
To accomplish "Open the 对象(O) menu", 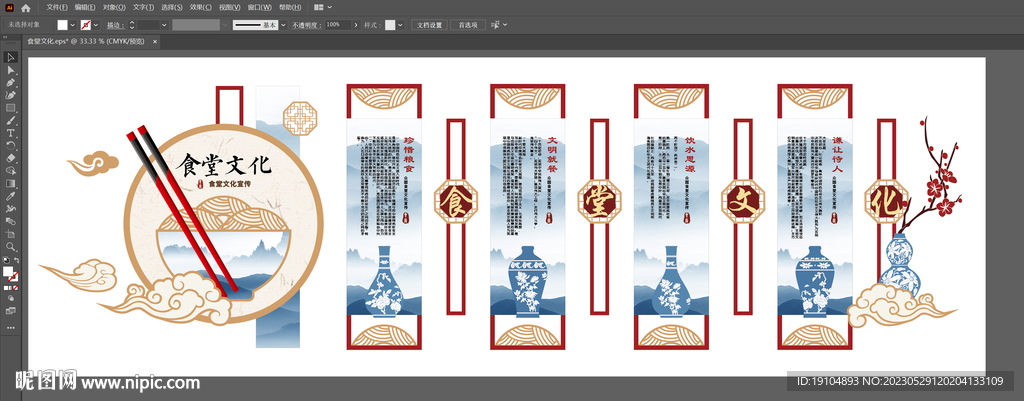I will pos(114,7).
